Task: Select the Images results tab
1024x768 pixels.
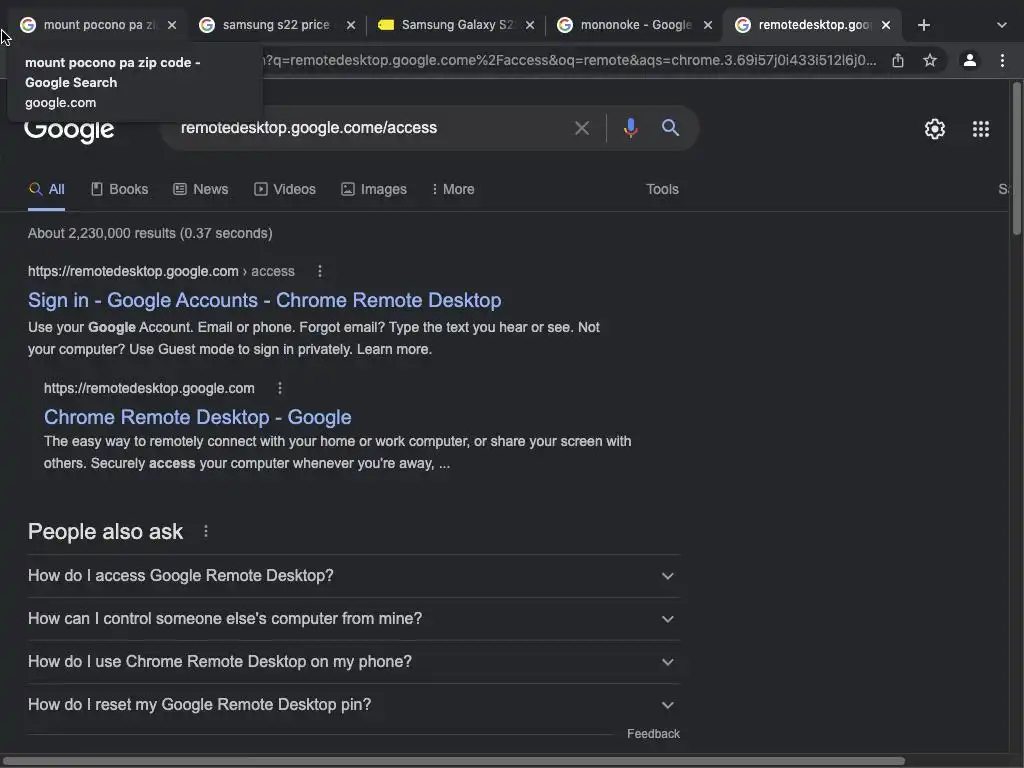Action: click(374, 189)
